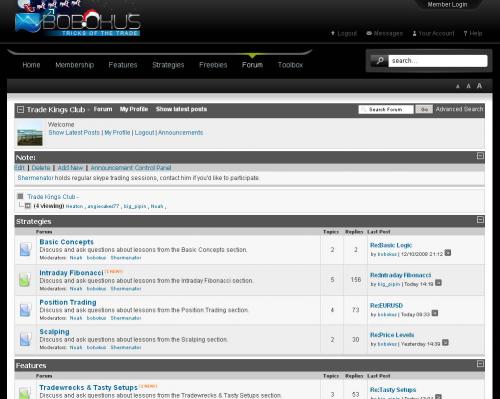Collapse the Note announcement panel
Image resolution: width=500 pixels, height=399 pixels.
coord(480,156)
